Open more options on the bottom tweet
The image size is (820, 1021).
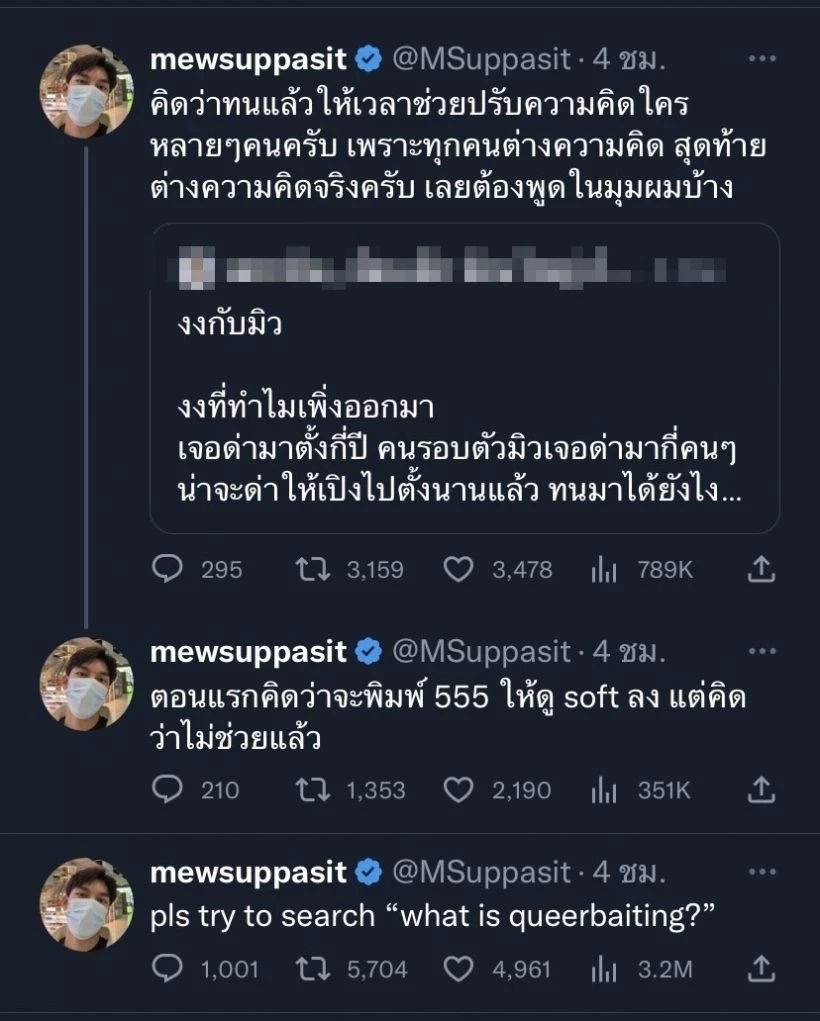tap(761, 869)
